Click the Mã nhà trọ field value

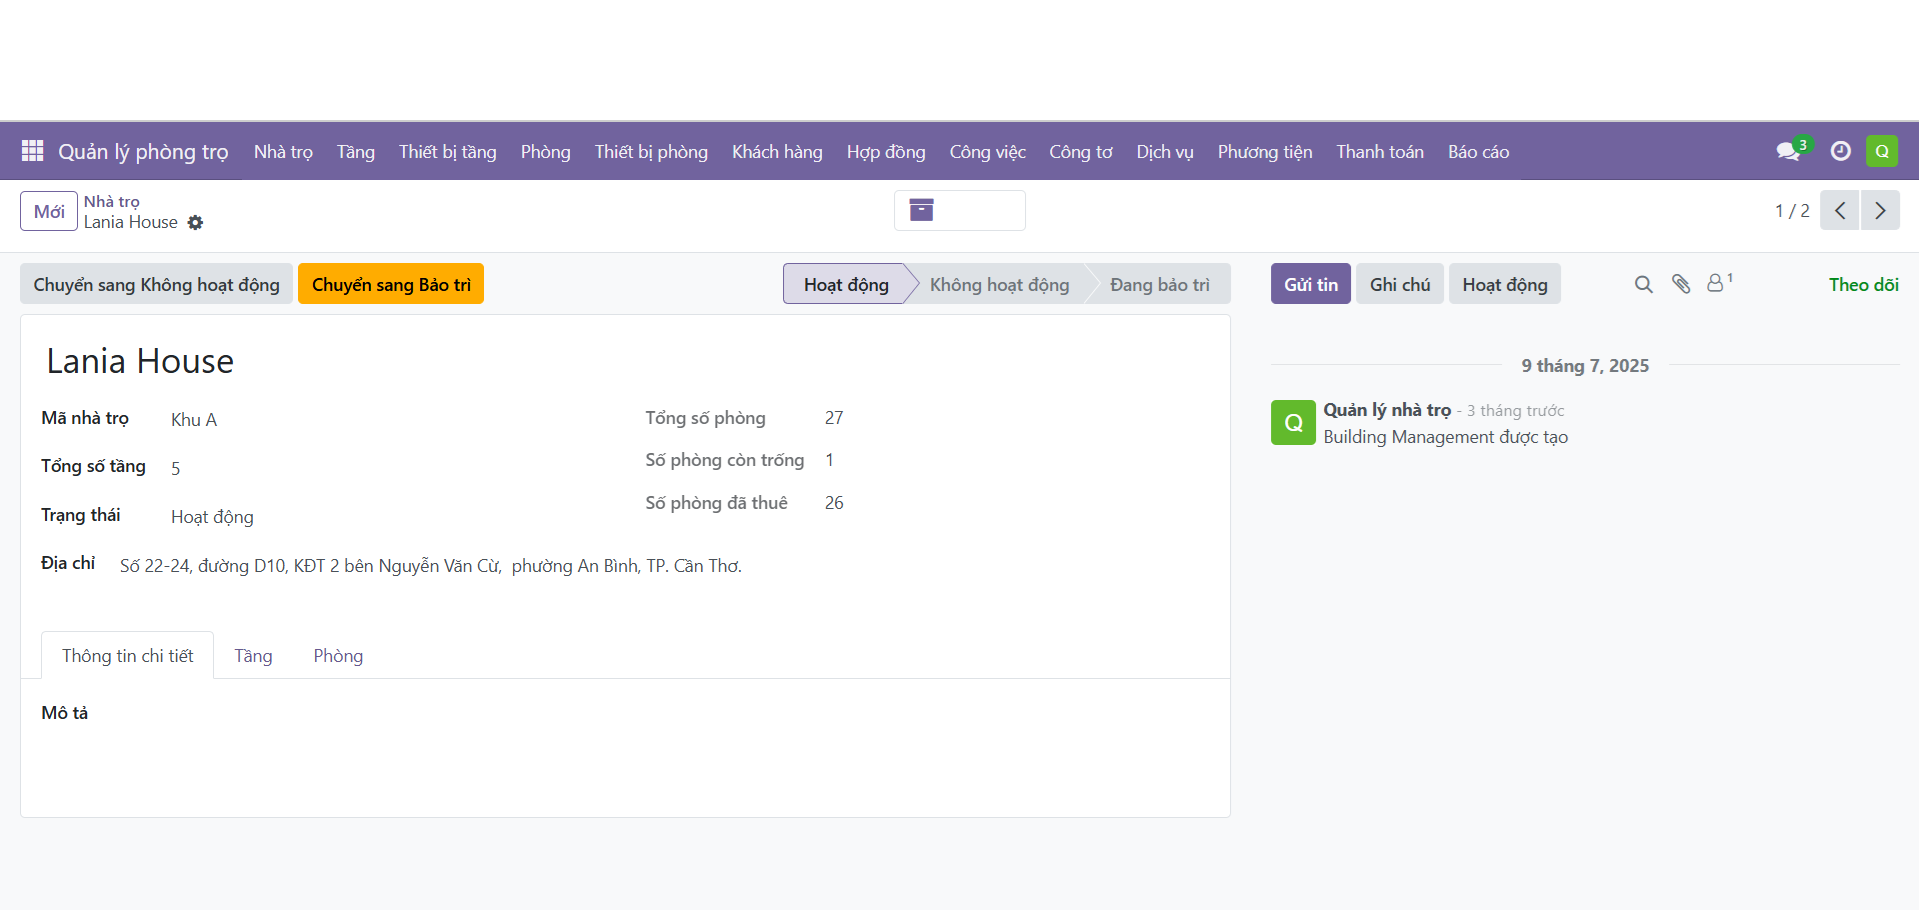click(x=194, y=420)
